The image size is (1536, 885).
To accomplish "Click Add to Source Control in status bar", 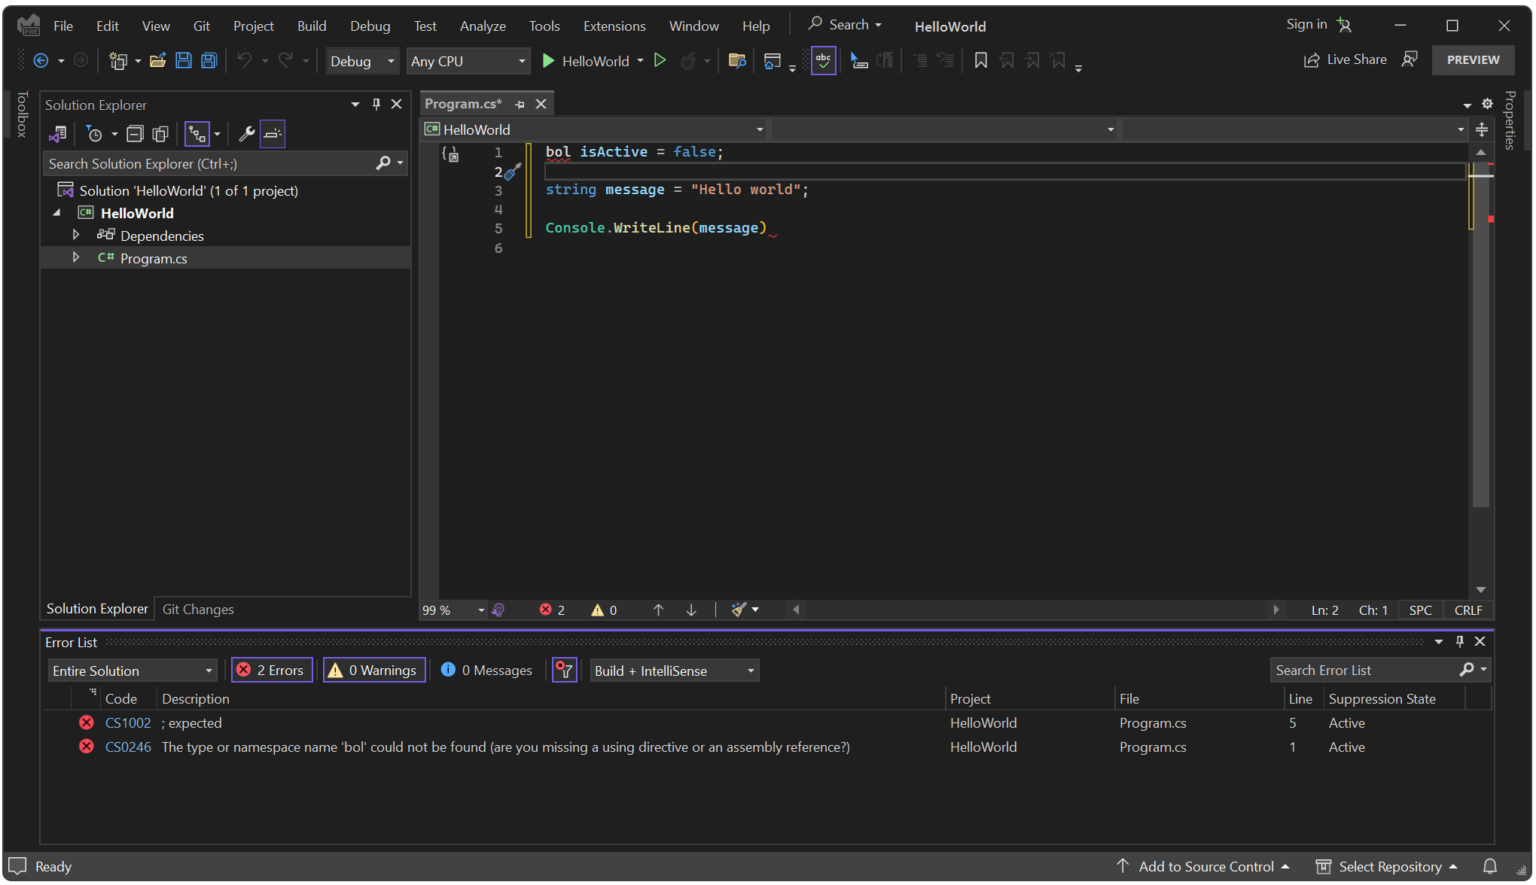I will pyautogui.click(x=1205, y=867).
